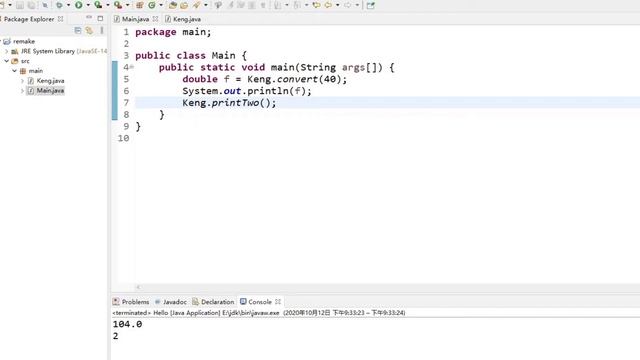Select Keng.java in Package Explorer

pos(50,81)
